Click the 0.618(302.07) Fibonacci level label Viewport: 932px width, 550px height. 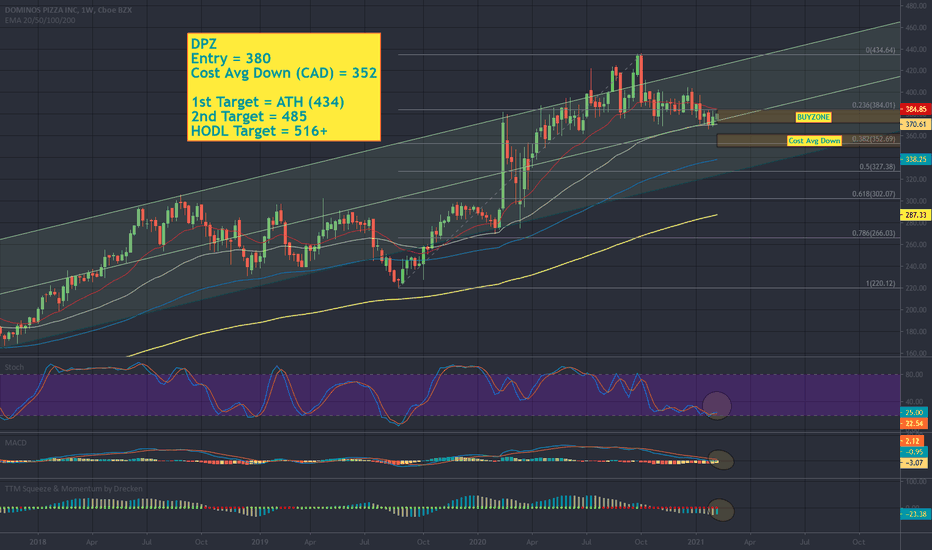click(874, 194)
